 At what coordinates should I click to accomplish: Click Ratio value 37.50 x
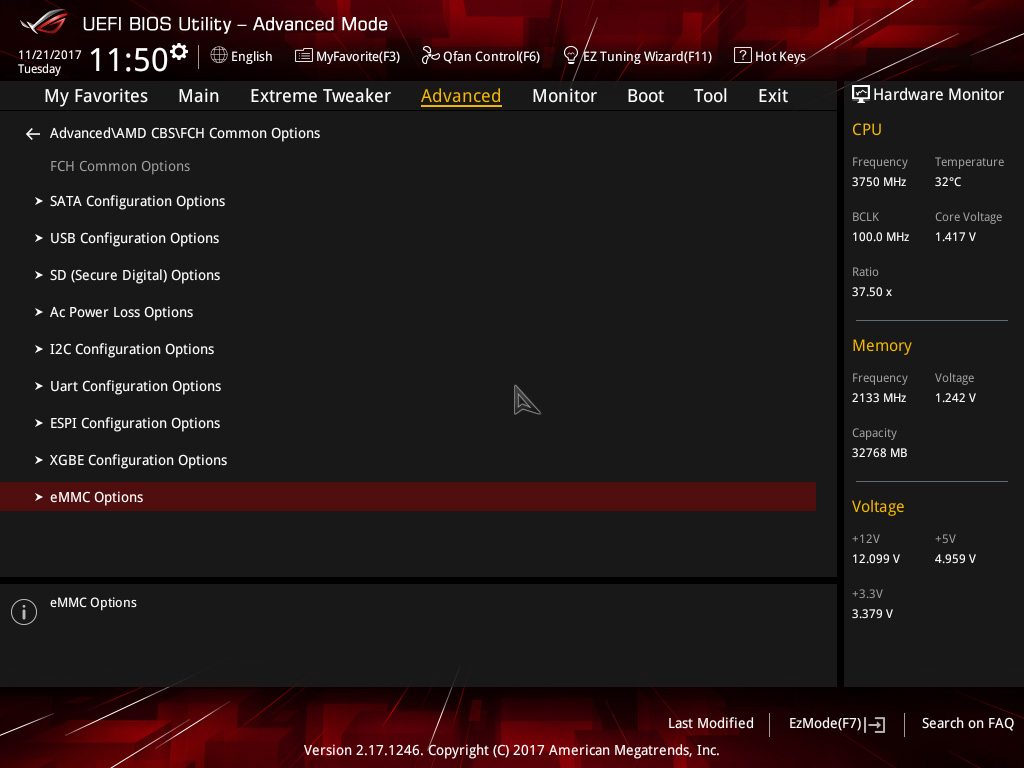[872, 292]
